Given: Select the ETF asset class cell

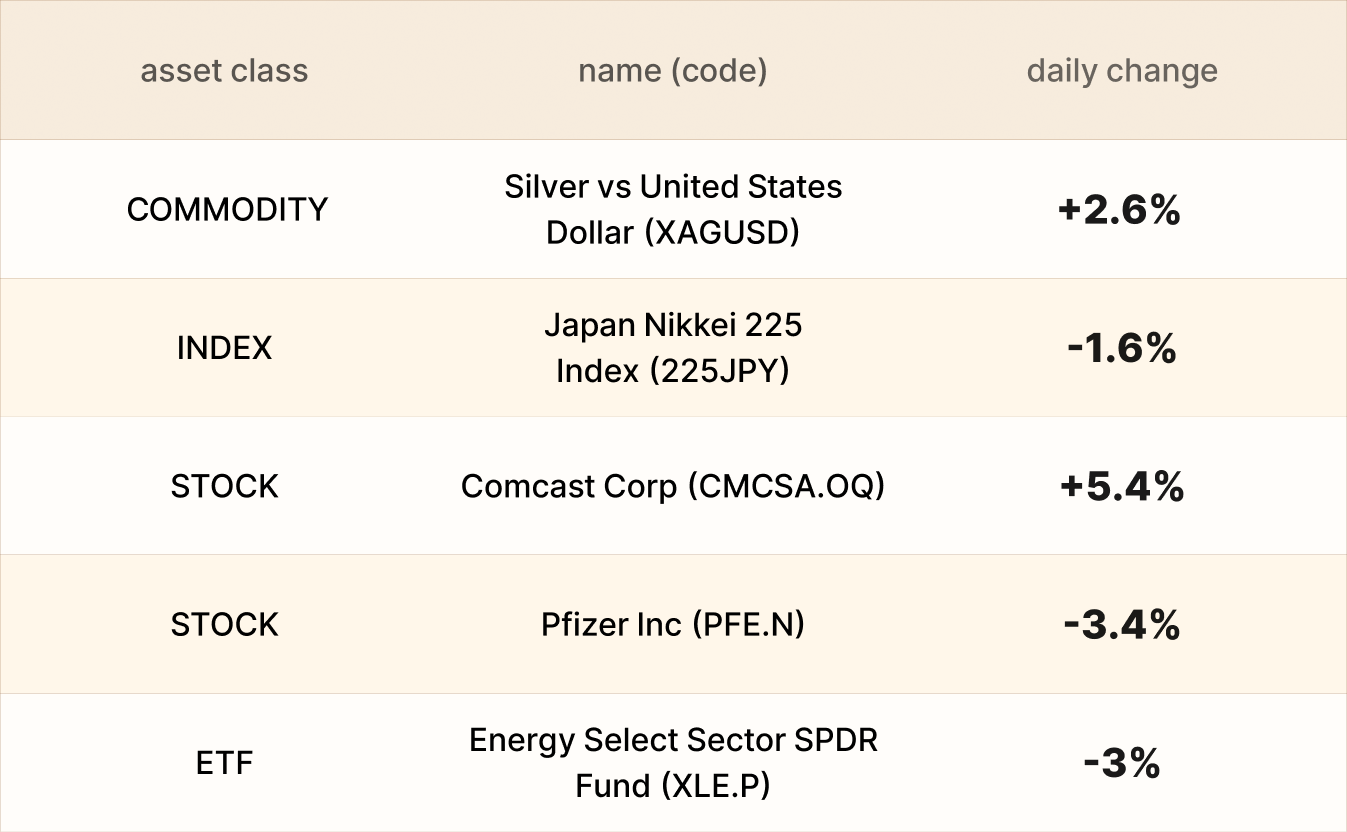Looking at the screenshot, I should pos(224,763).
